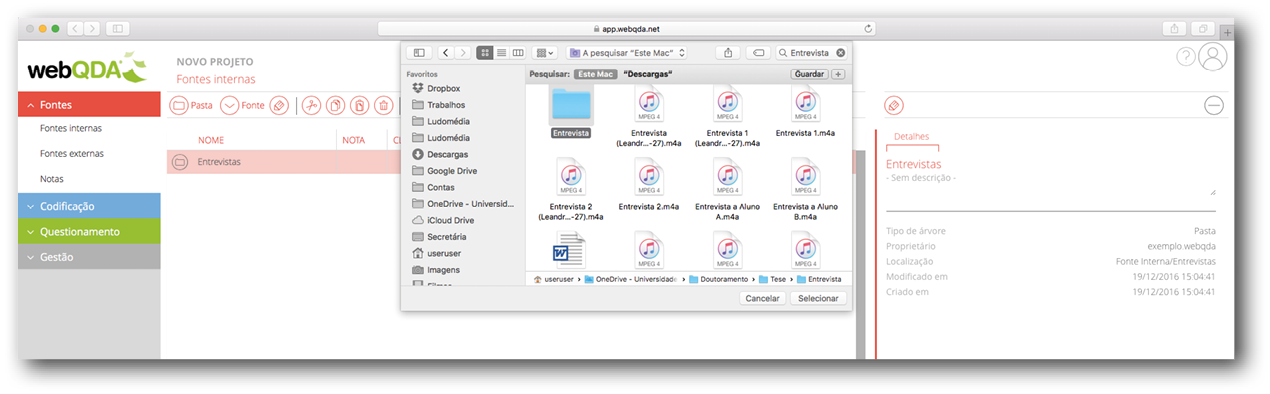Open Fontes internas in sidebar
Image resolution: width=1270 pixels, height=394 pixels.
pyautogui.click(x=71, y=128)
